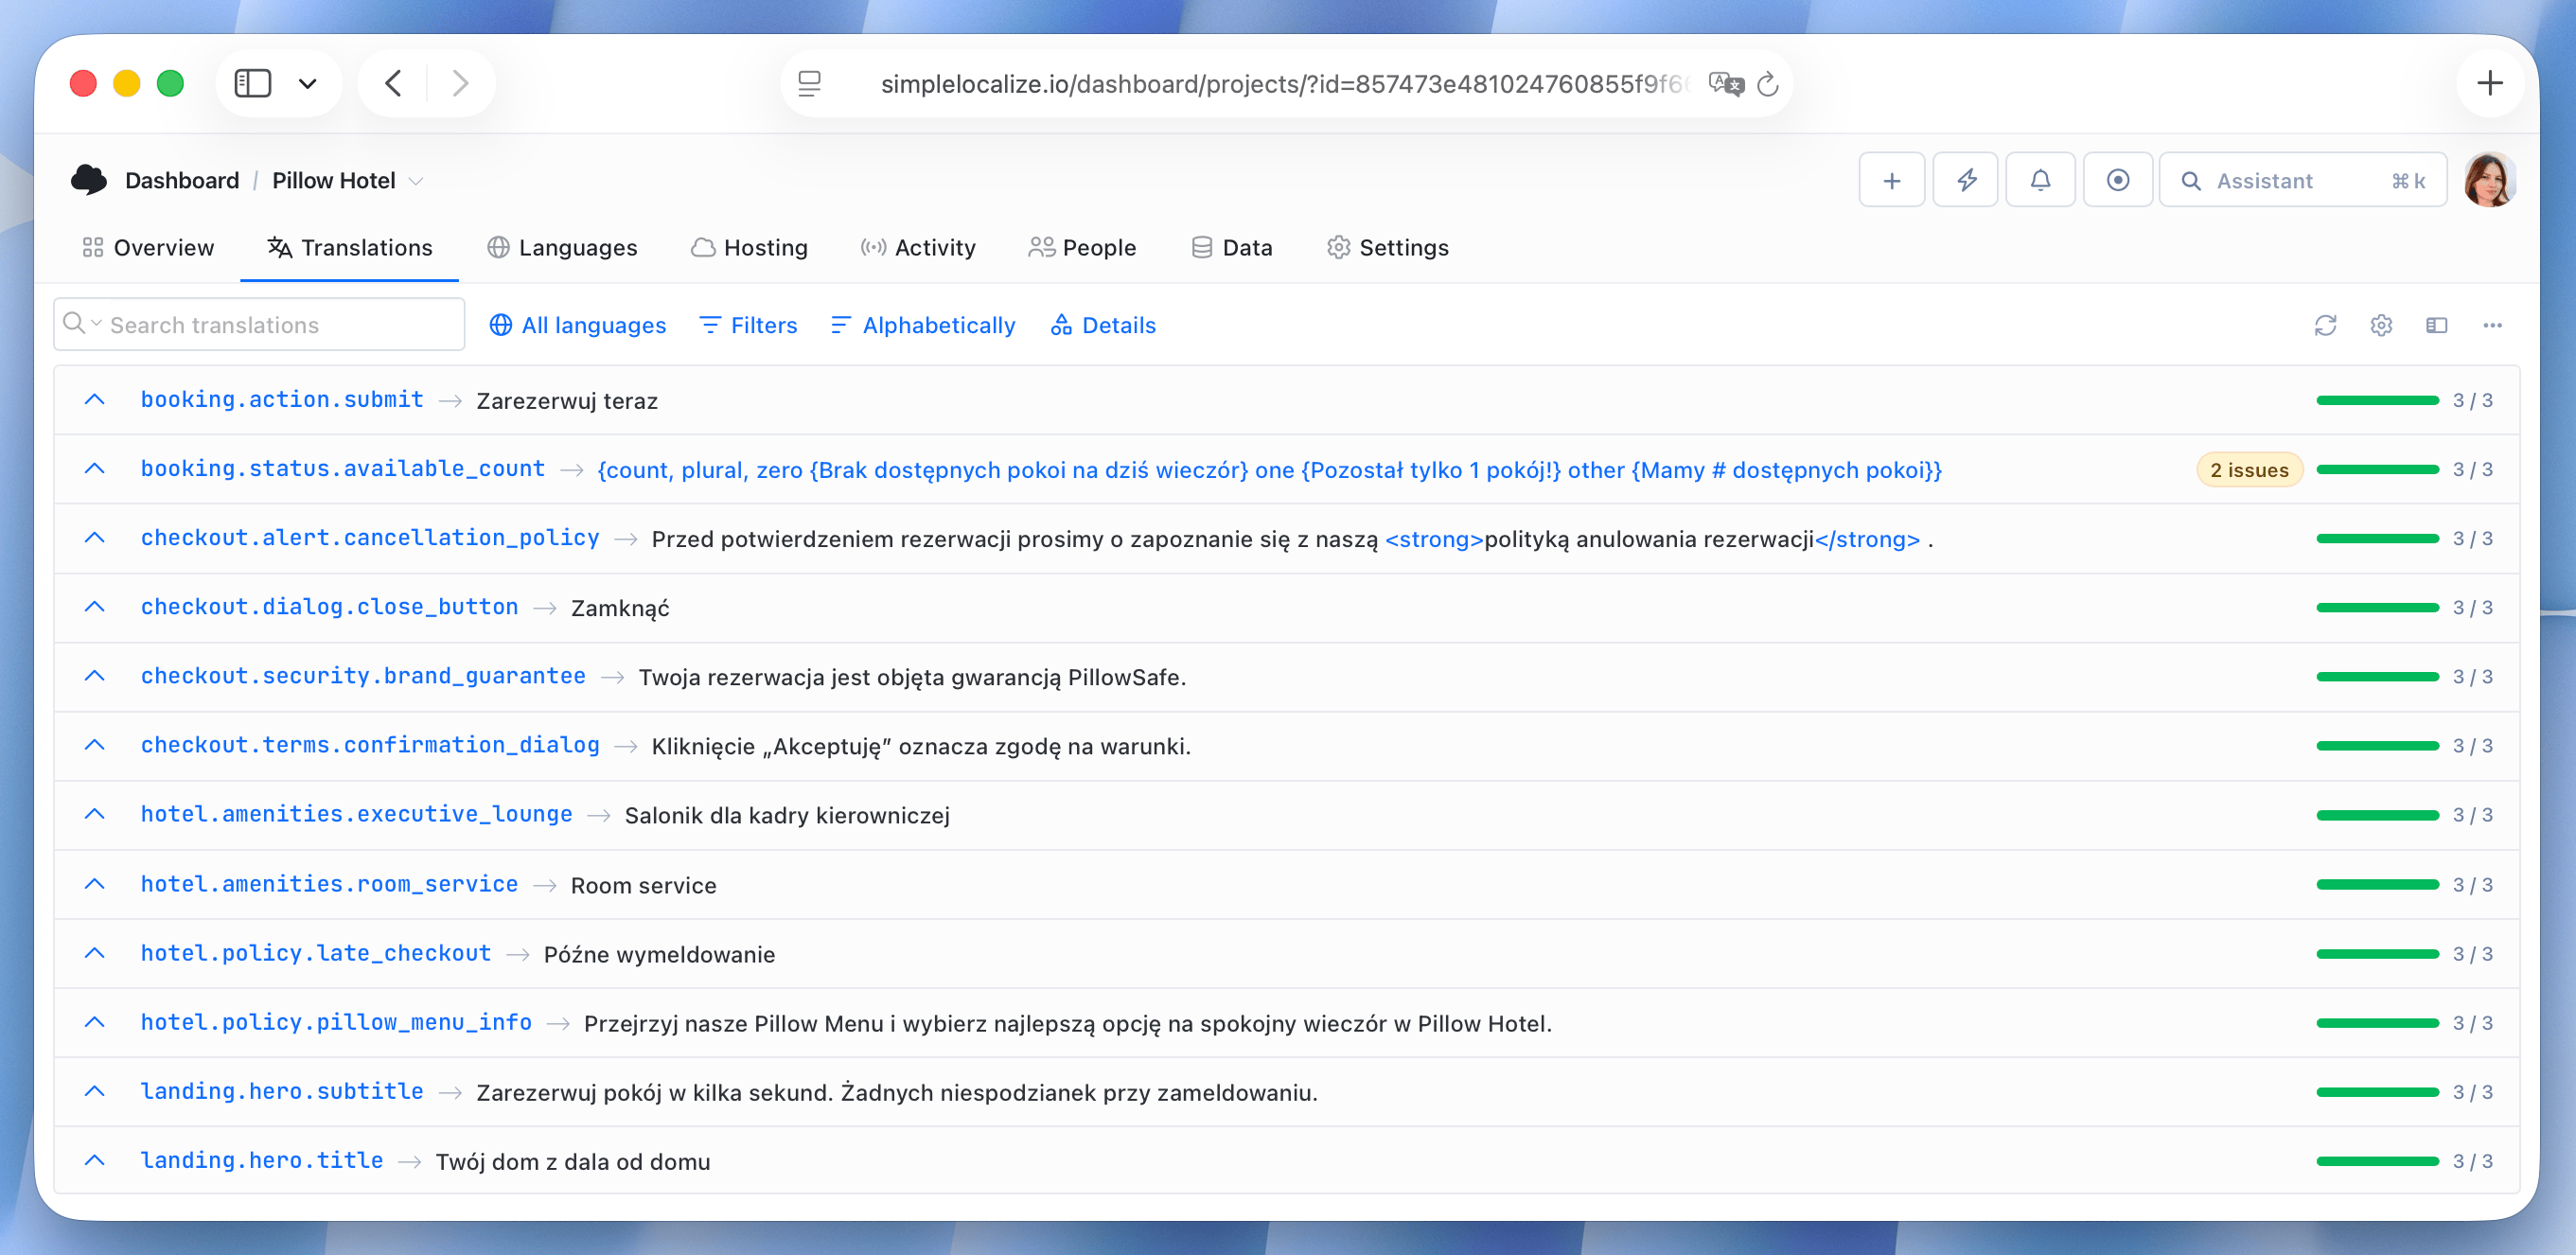Open the browser sidebar dropdown chevron

coord(308,83)
